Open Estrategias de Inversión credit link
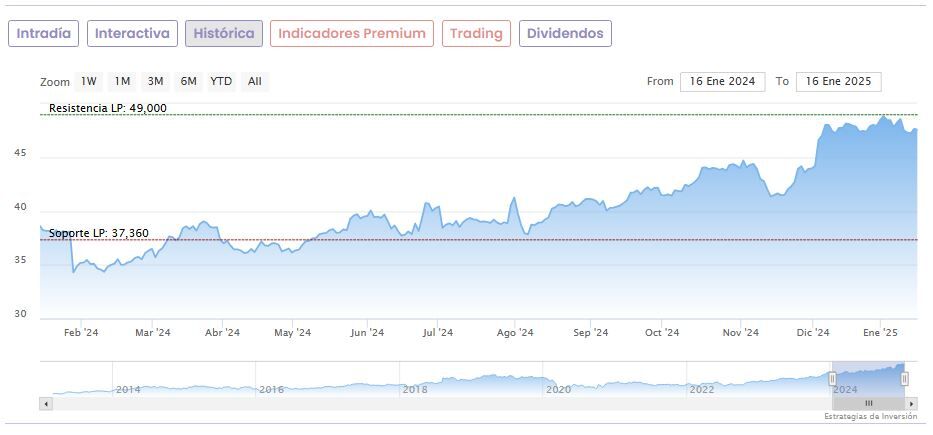This screenshot has height=435, width=933. click(x=870, y=416)
